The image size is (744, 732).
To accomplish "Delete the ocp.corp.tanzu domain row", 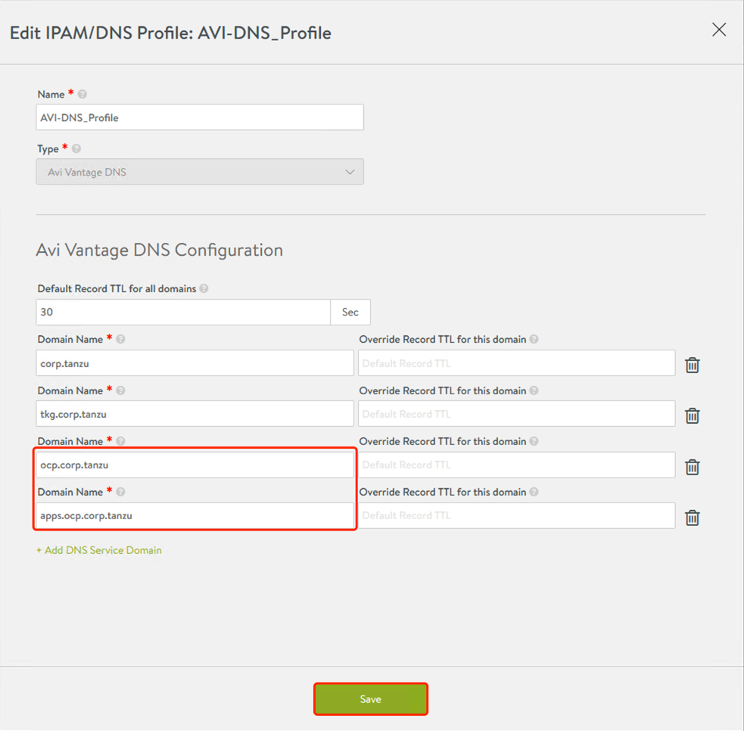I will pyautogui.click(x=692, y=467).
